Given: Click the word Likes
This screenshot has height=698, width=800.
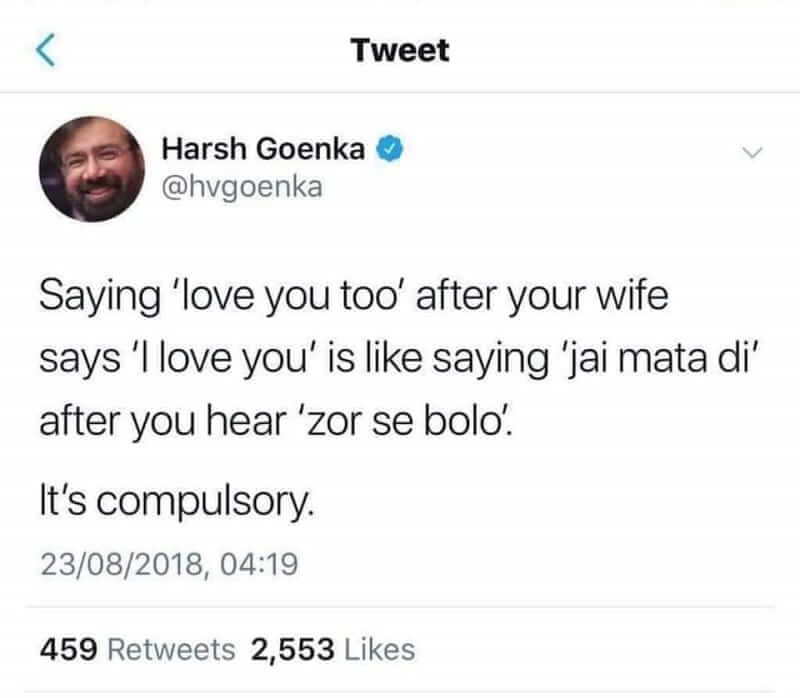Looking at the screenshot, I should [380, 650].
